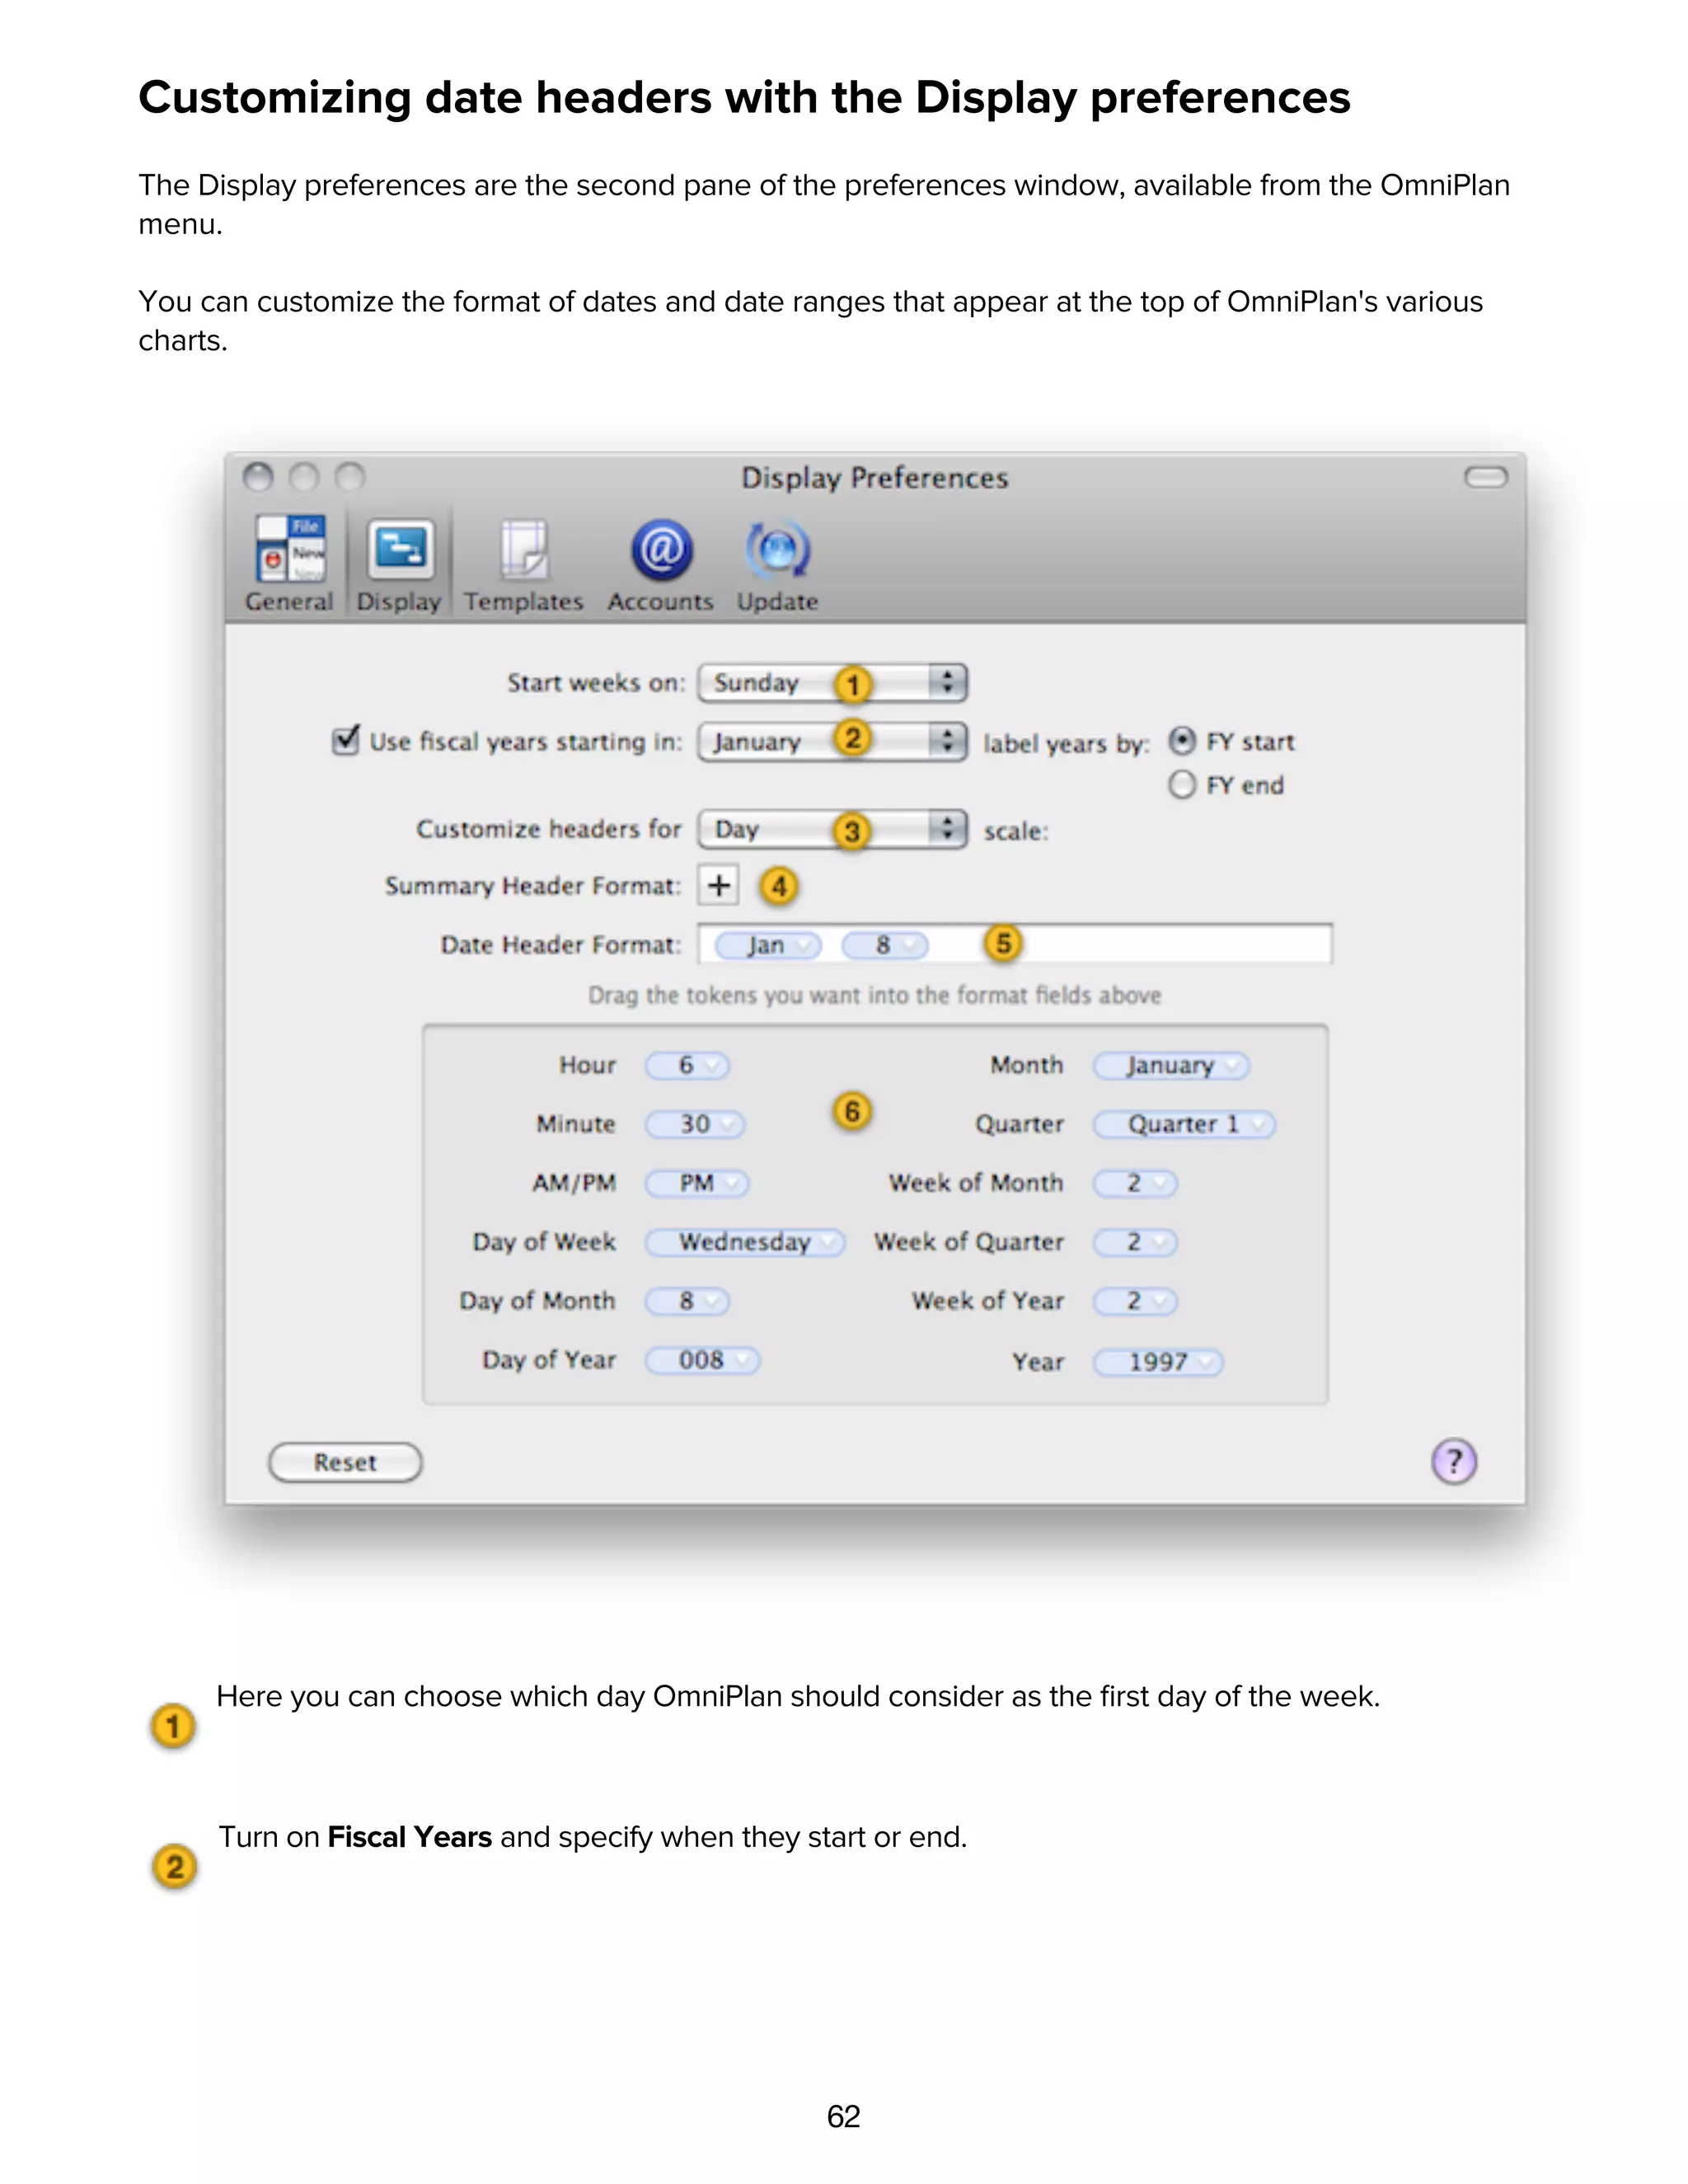Screen dimensions: 1688x2184
Task: Select the FY start radio button
Action: point(1181,741)
